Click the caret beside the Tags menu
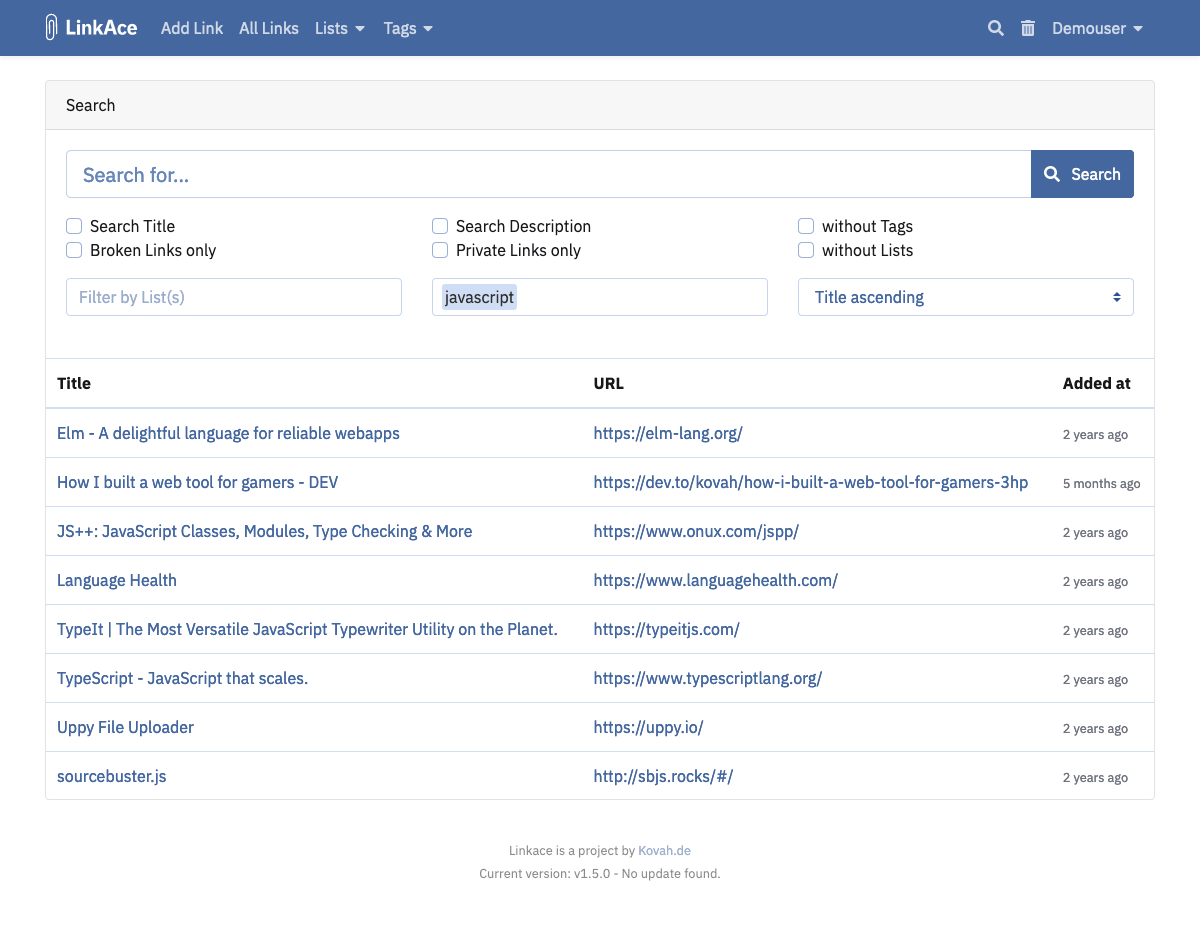The image size is (1200, 931). point(429,29)
